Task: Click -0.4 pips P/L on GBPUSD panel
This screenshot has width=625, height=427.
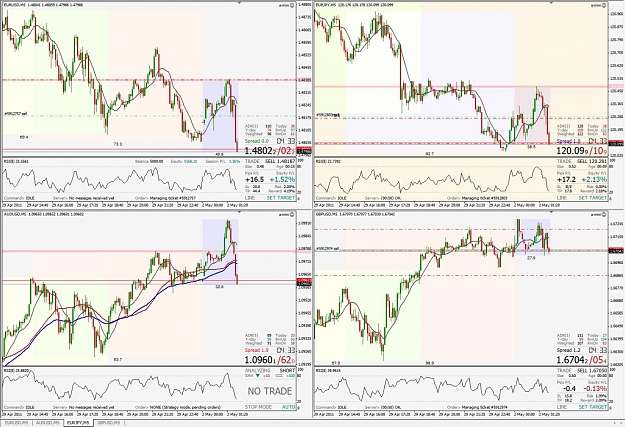Action: (x=570, y=389)
